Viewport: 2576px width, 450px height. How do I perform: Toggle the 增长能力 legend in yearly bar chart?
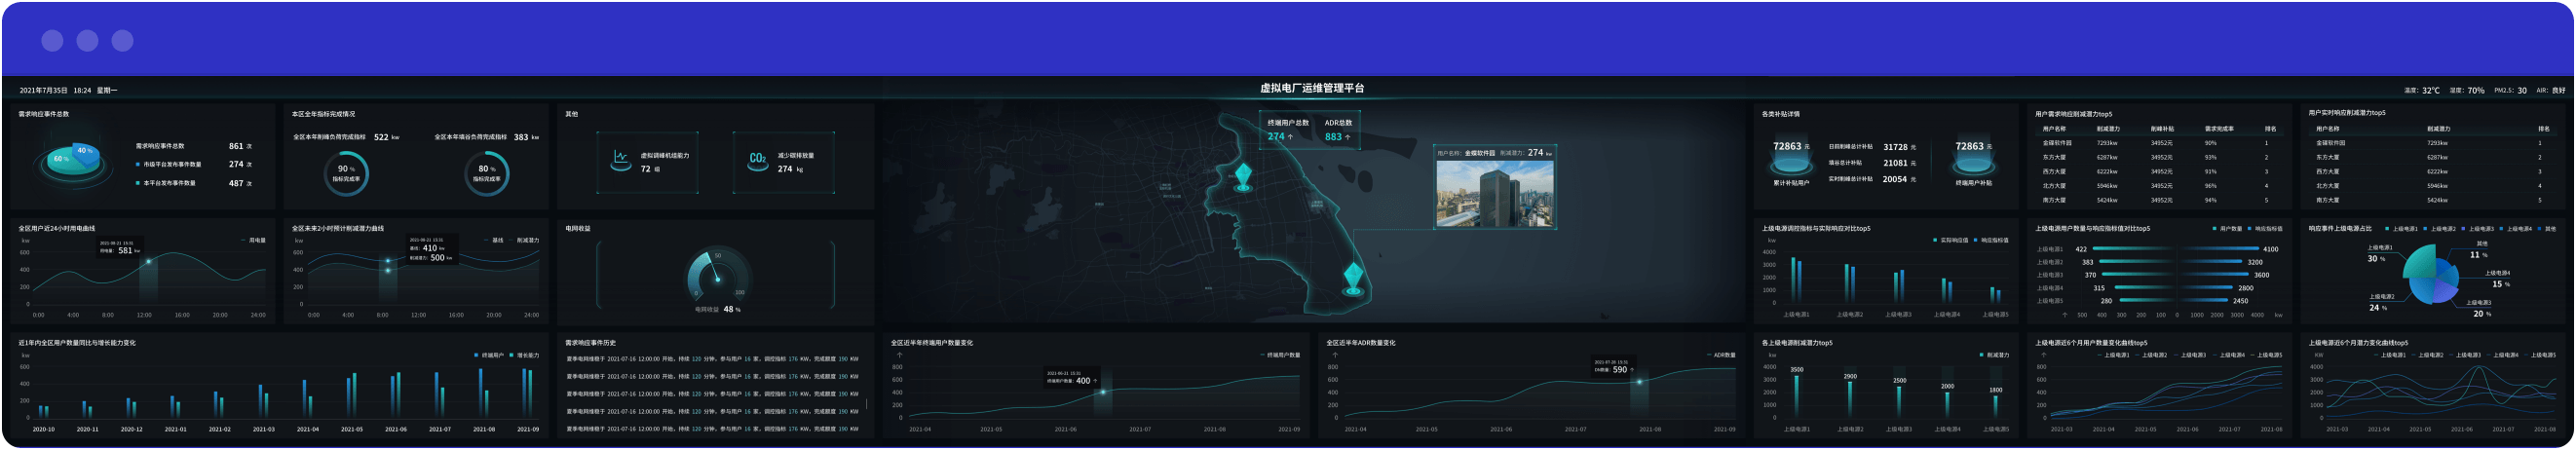click(x=526, y=355)
